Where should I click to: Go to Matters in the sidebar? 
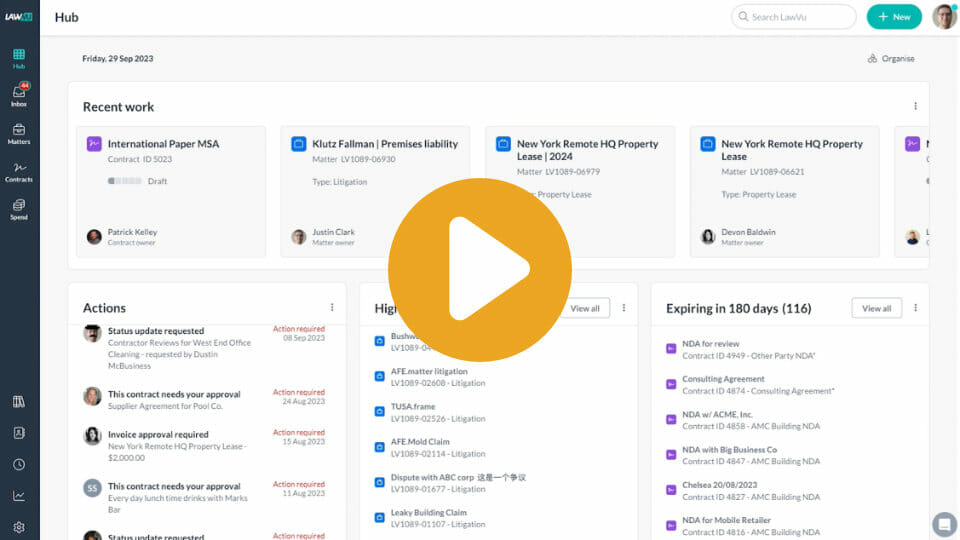click(x=19, y=134)
